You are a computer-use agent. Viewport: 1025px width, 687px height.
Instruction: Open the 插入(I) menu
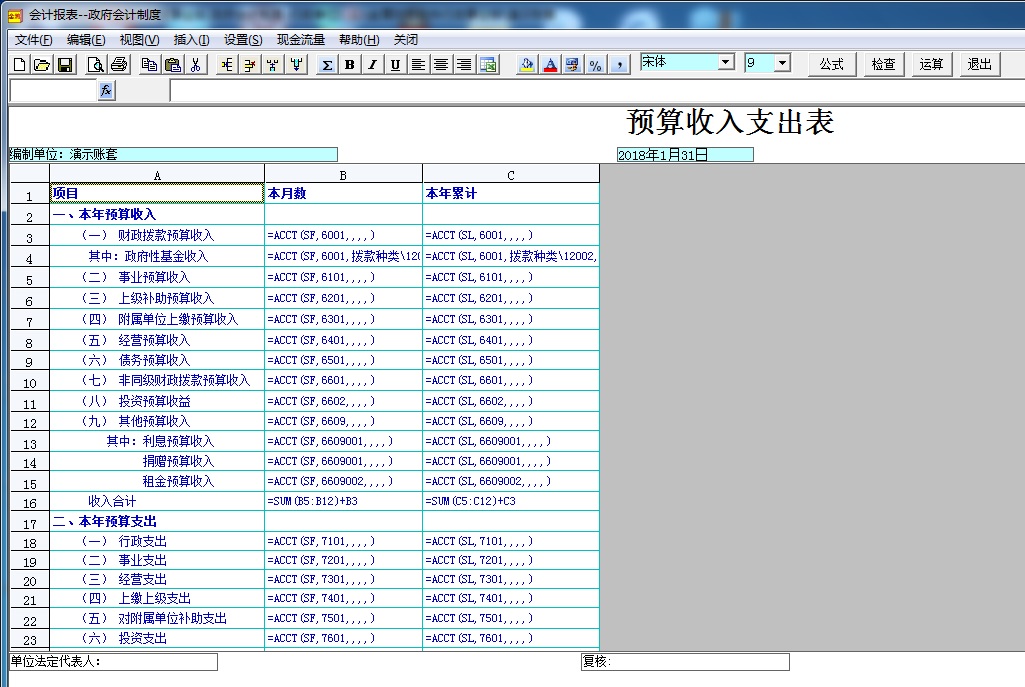[x=191, y=40]
